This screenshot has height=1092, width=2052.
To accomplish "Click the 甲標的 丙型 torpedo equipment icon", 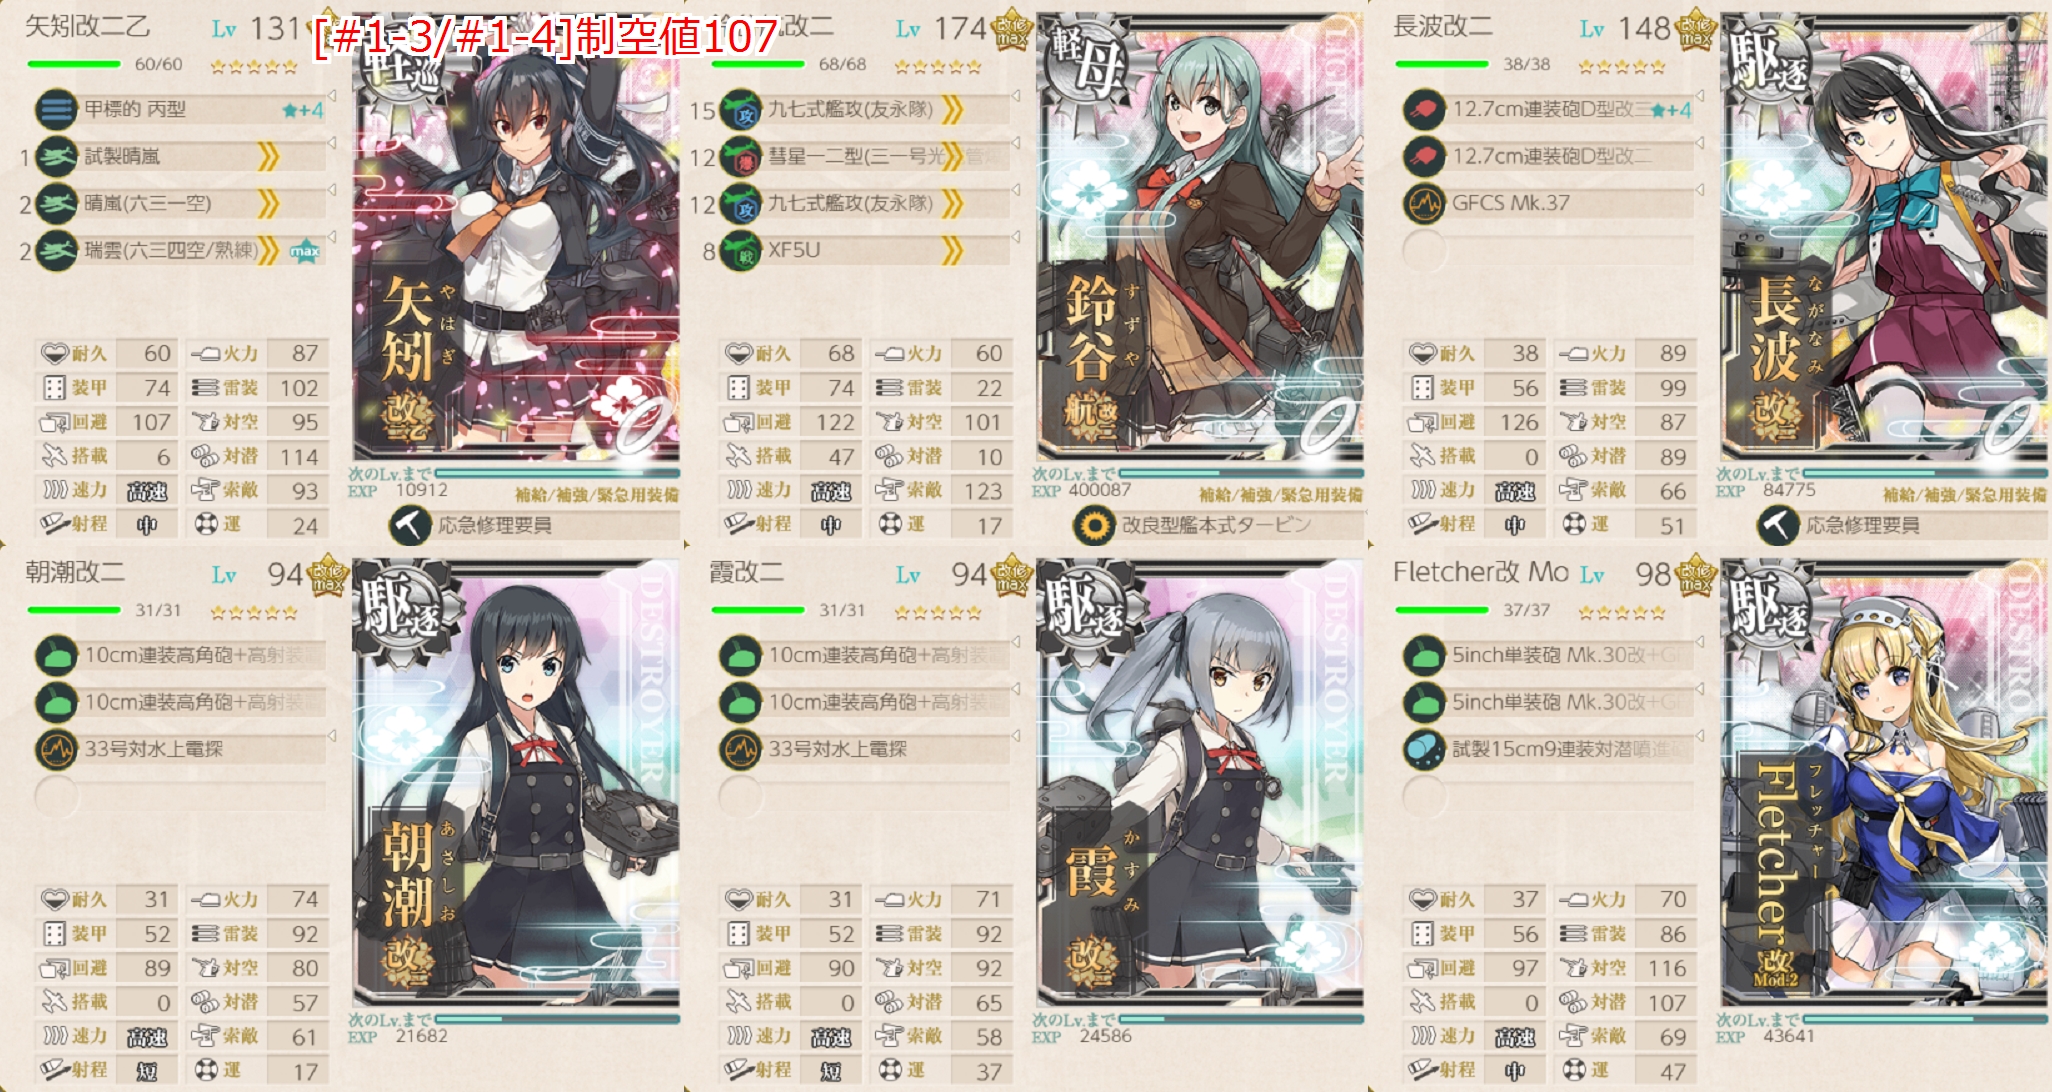I will pos(57,109).
